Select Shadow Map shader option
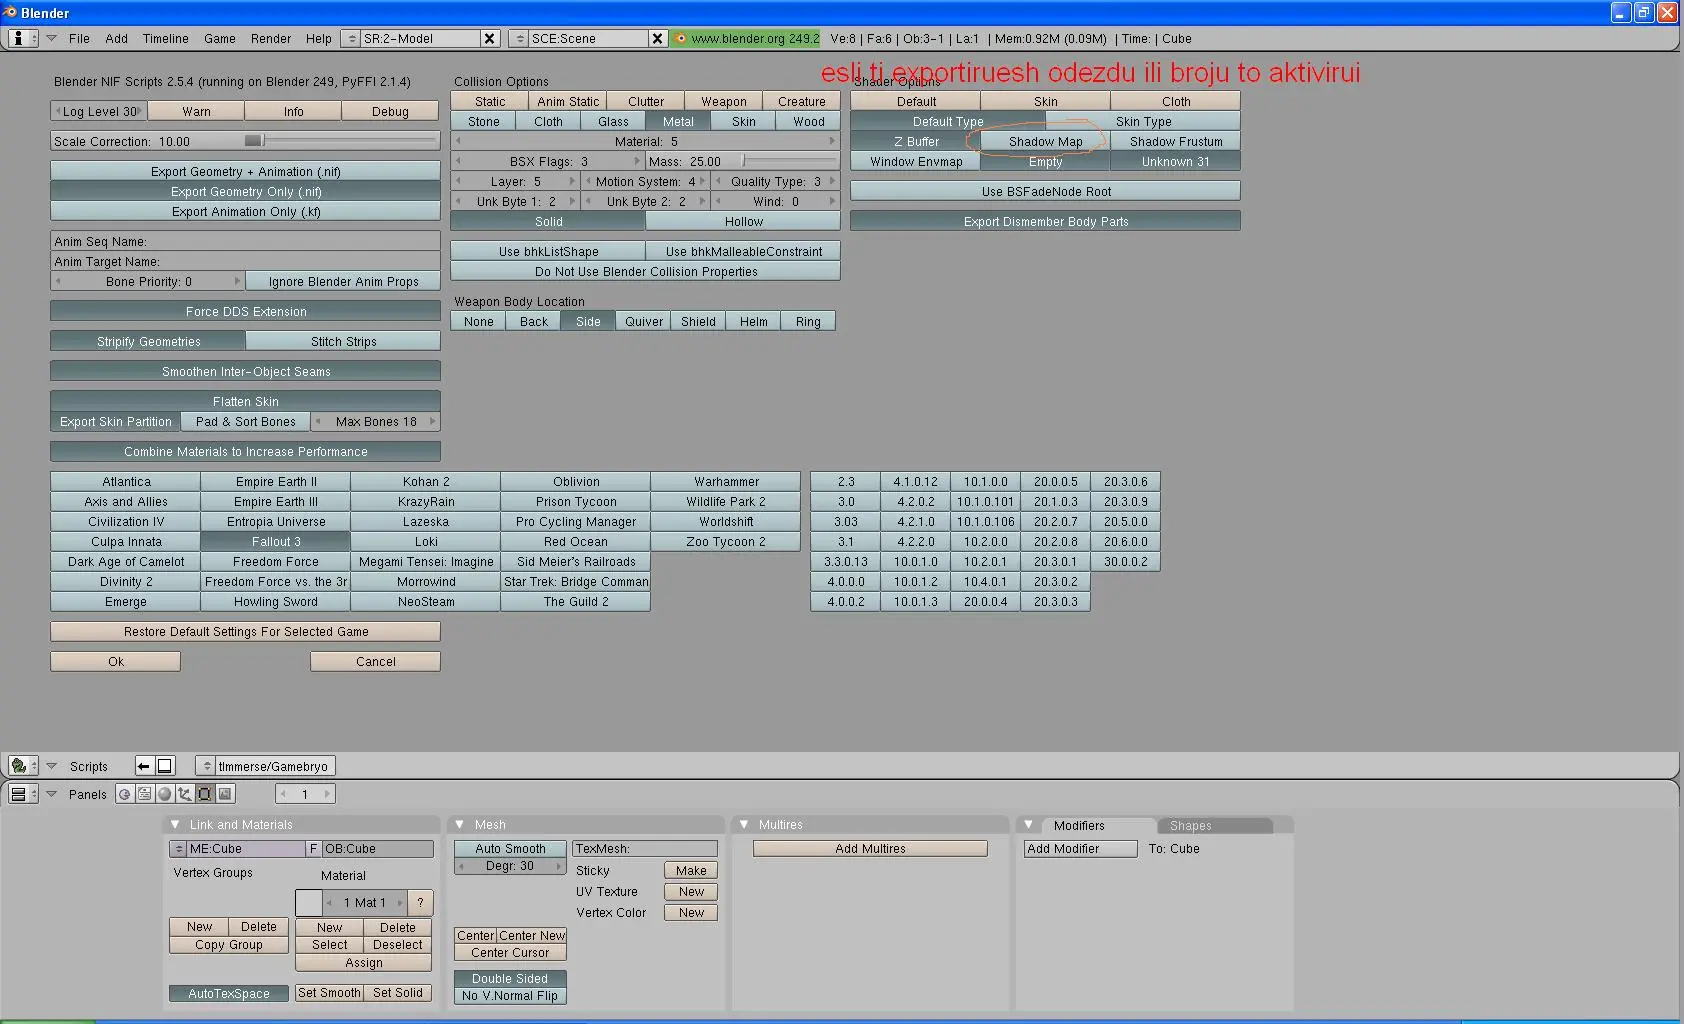 1045,141
